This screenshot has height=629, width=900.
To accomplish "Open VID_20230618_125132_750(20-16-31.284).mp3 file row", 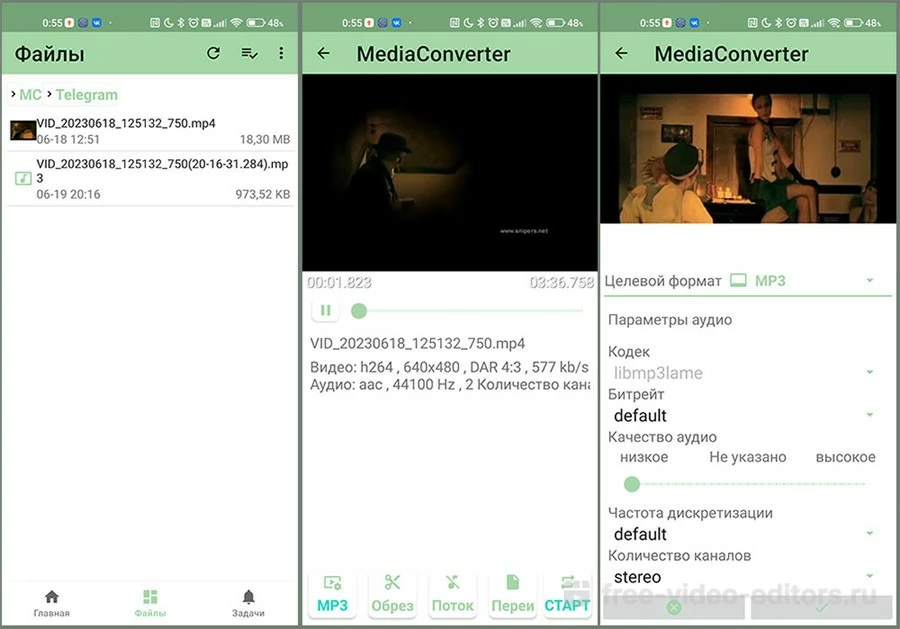I will [150, 178].
